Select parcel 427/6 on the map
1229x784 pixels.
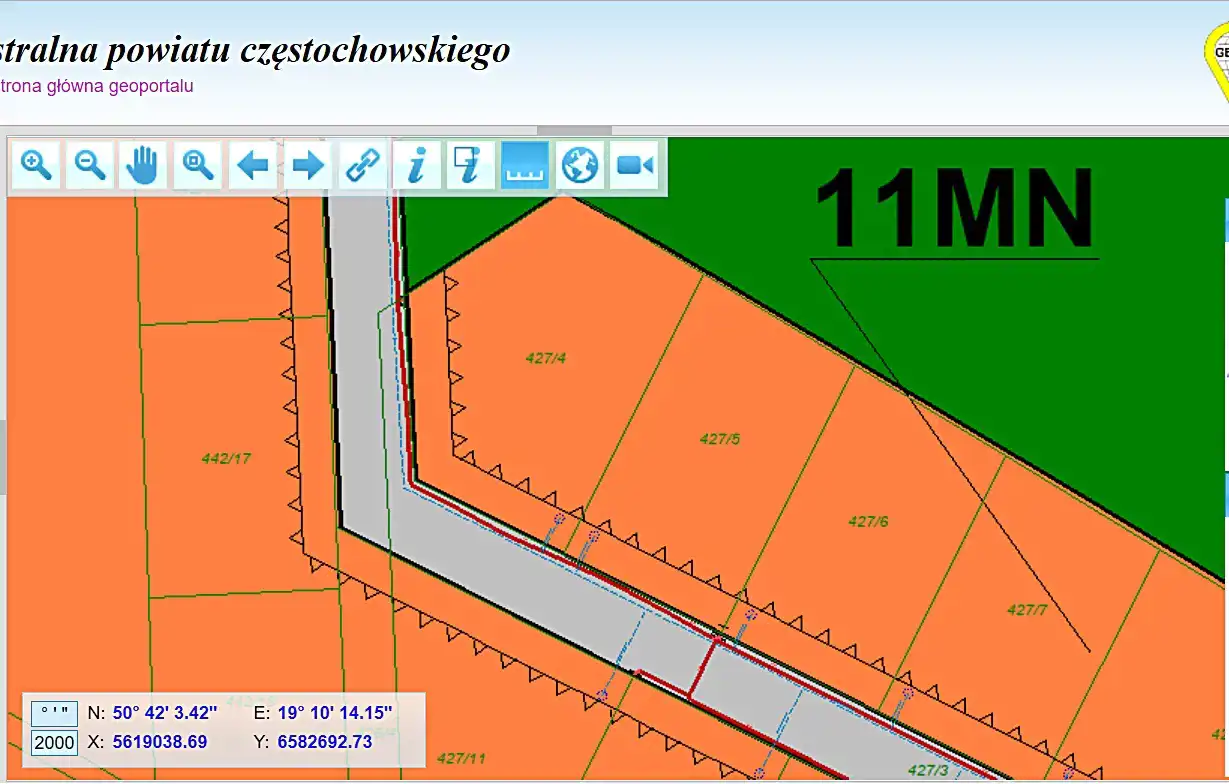pyautogui.click(x=868, y=521)
